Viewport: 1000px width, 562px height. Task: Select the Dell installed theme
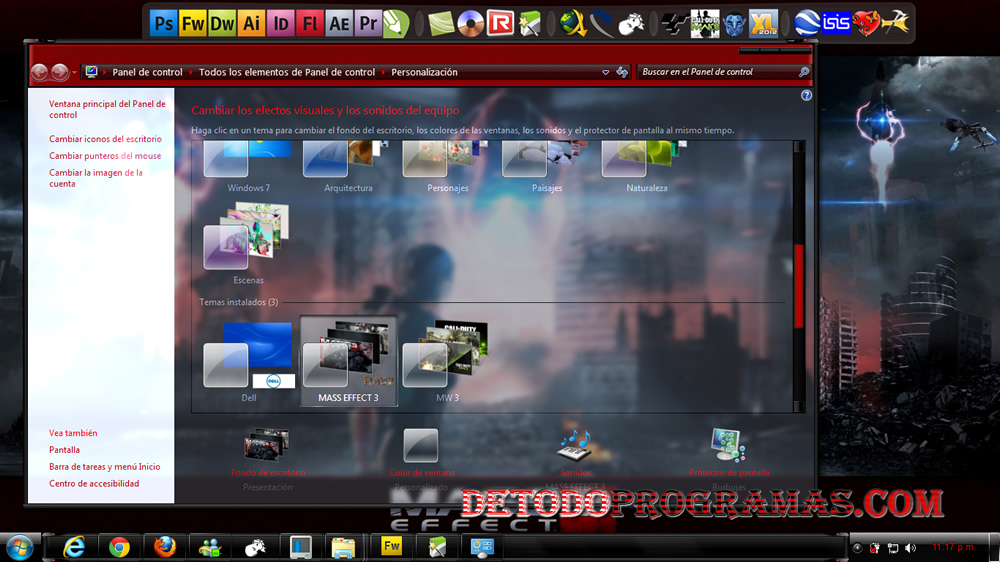tap(249, 361)
